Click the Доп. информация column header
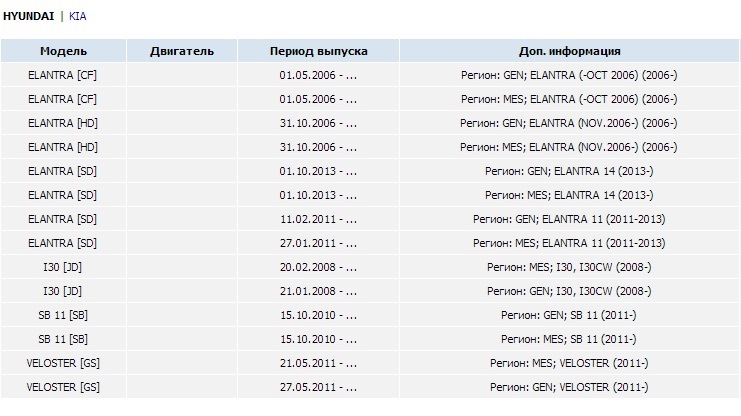Viewport: 741px width, 416px height. (x=569, y=51)
